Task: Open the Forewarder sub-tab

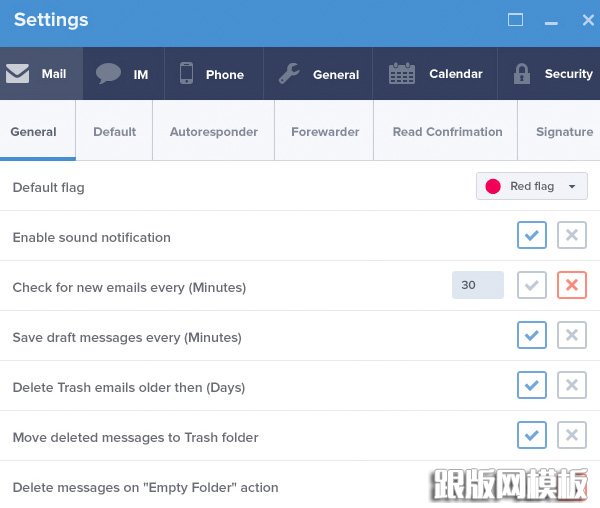Action: point(324,130)
